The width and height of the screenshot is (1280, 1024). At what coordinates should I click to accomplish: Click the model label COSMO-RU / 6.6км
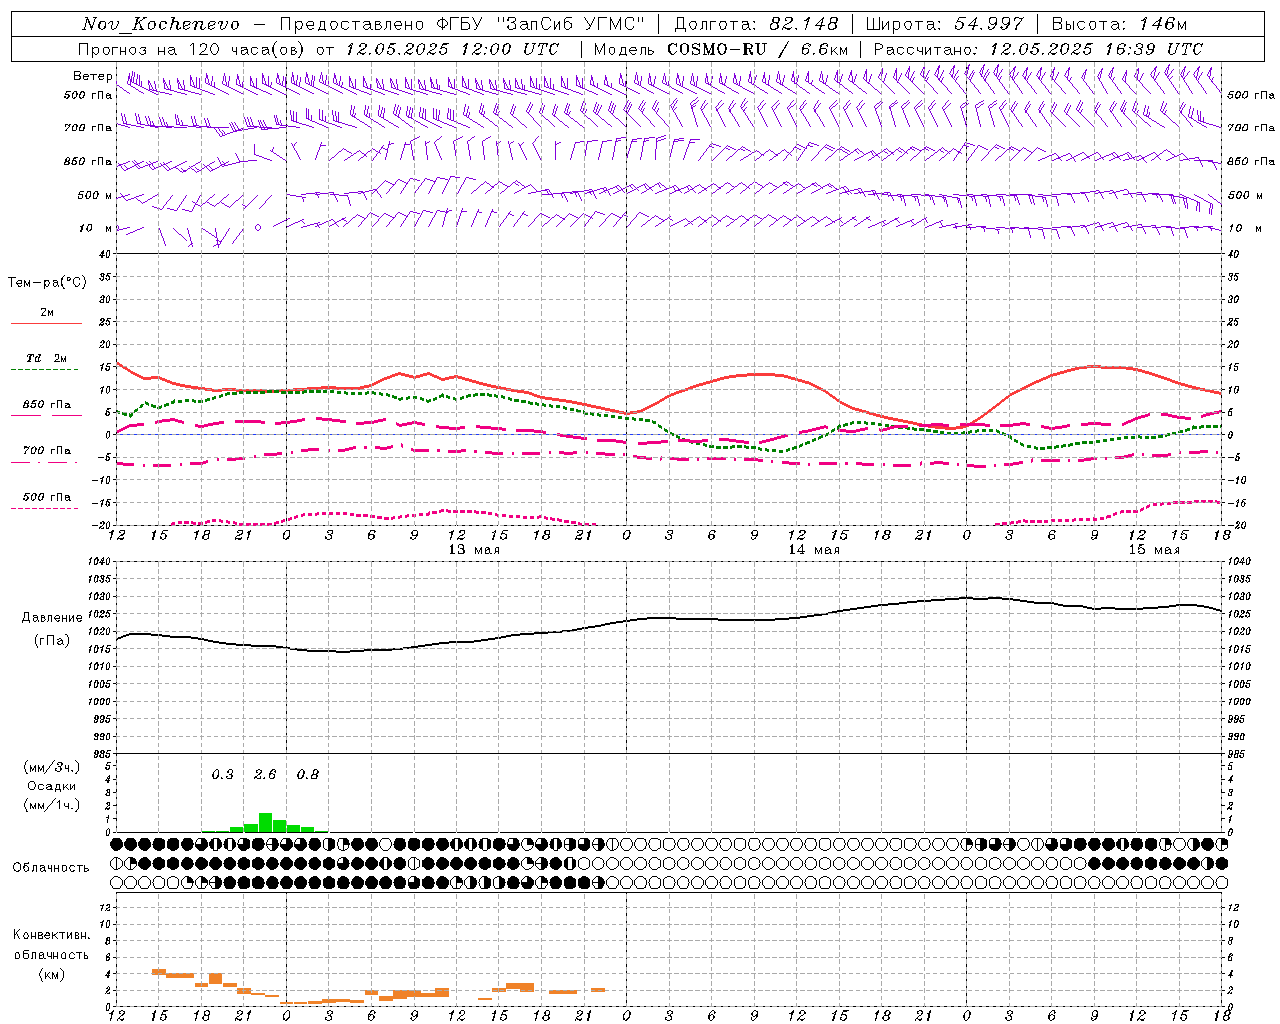click(758, 49)
